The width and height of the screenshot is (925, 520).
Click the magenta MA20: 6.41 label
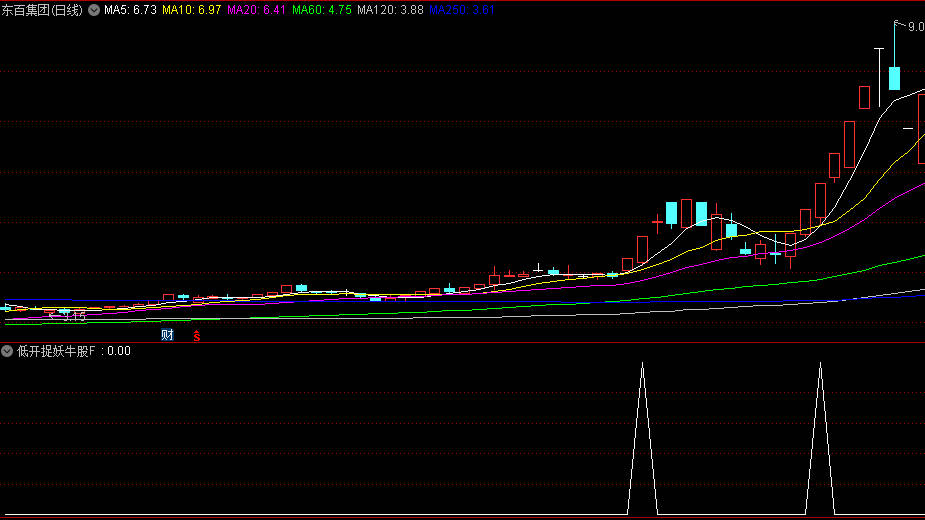[256, 9]
